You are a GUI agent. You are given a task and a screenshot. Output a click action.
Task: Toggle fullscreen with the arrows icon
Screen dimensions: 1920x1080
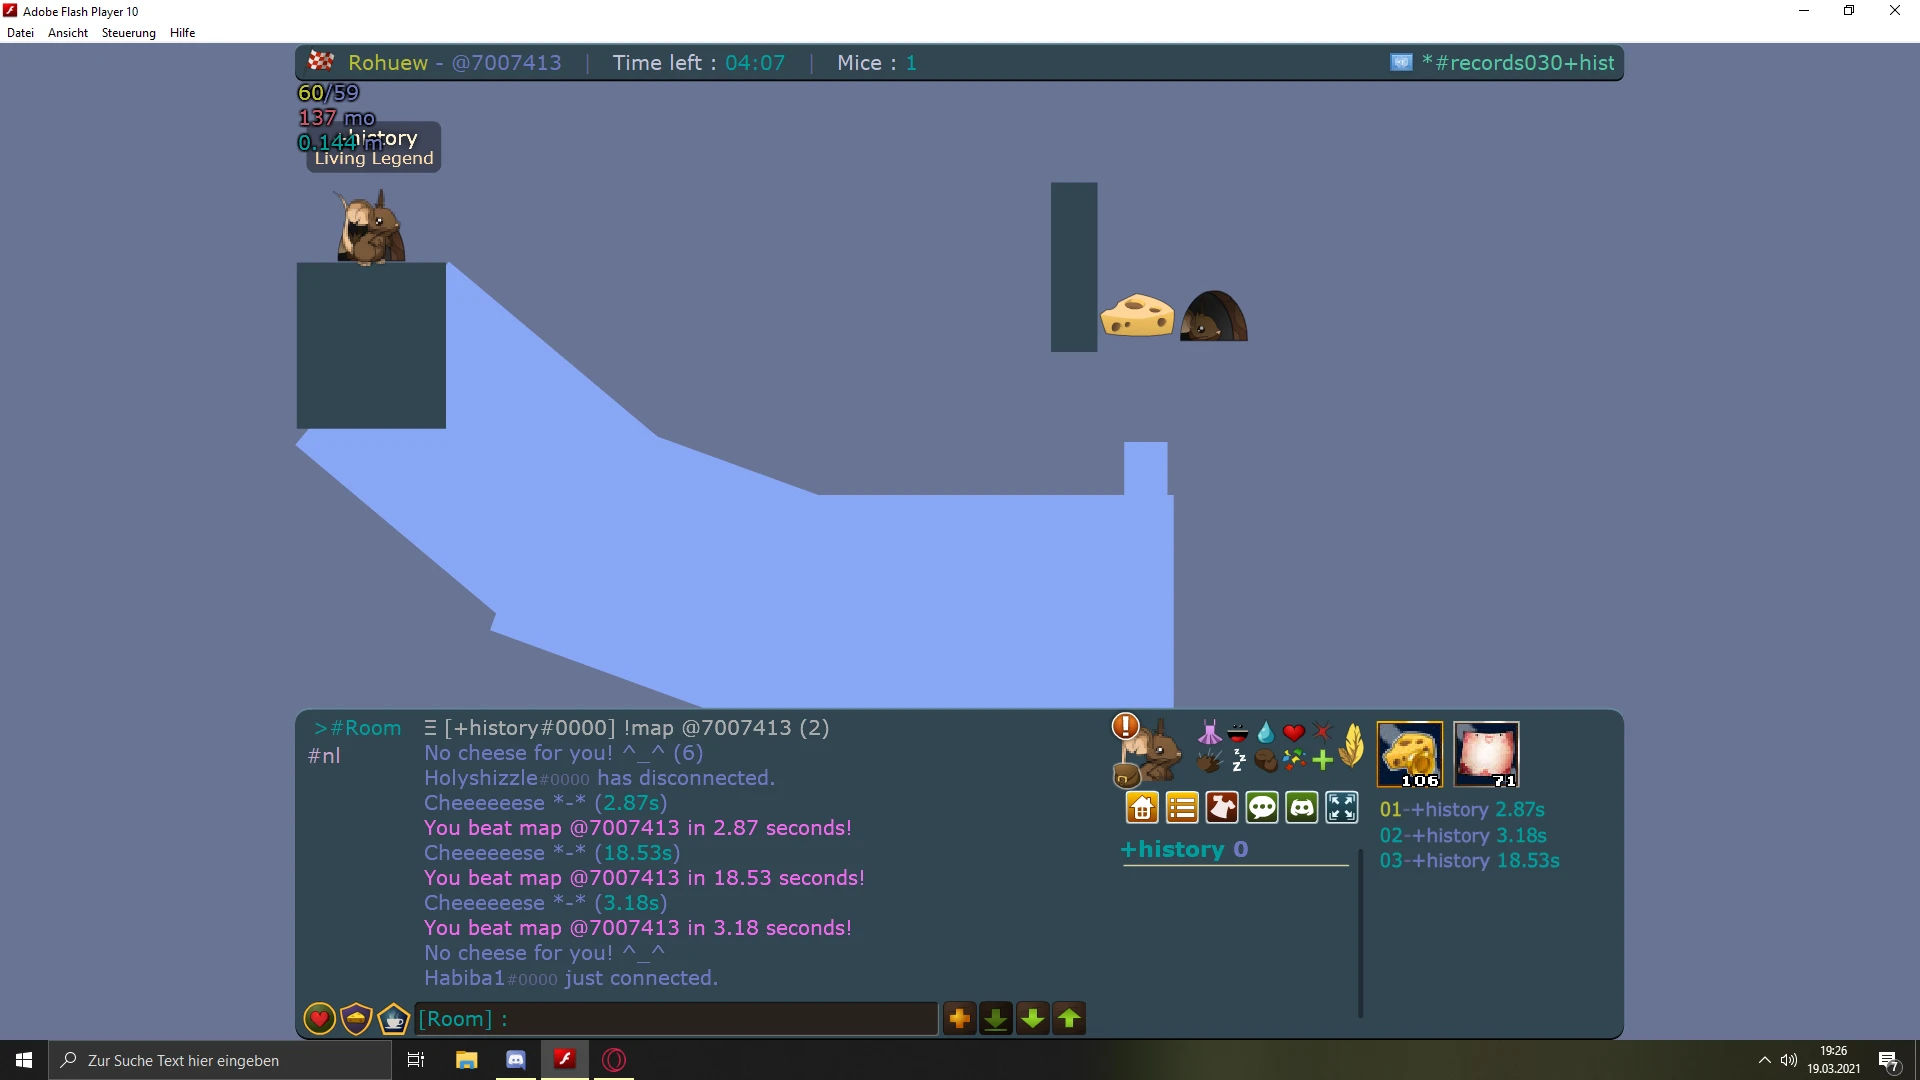(x=1342, y=807)
